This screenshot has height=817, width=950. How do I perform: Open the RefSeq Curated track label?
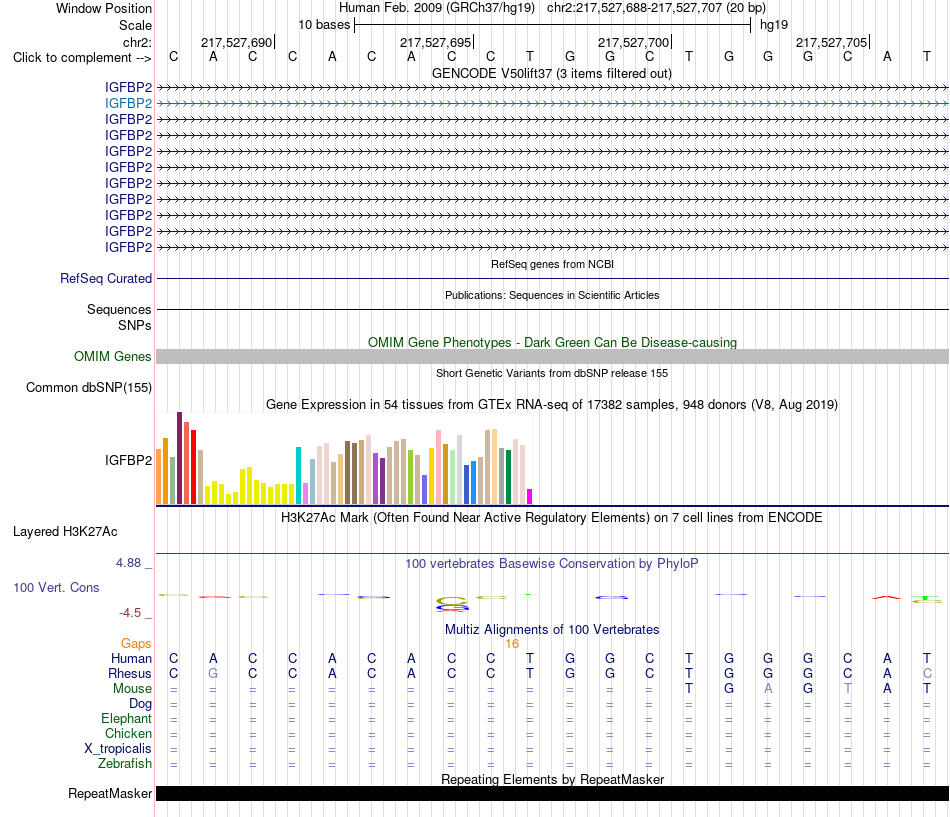coord(106,278)
